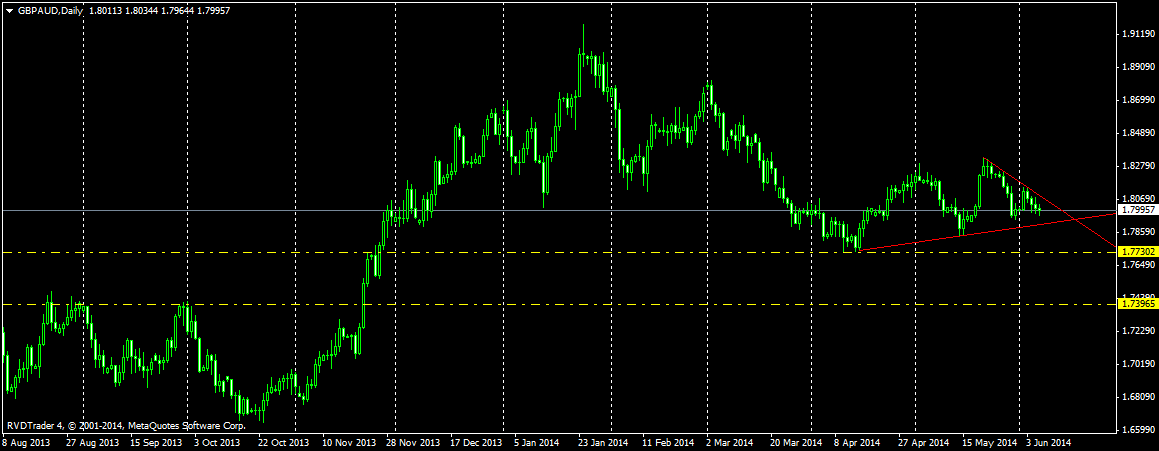1159x451 pixels.
Task: Click the 1.89090 price scale label
Action: click(x=1137, y=67)
